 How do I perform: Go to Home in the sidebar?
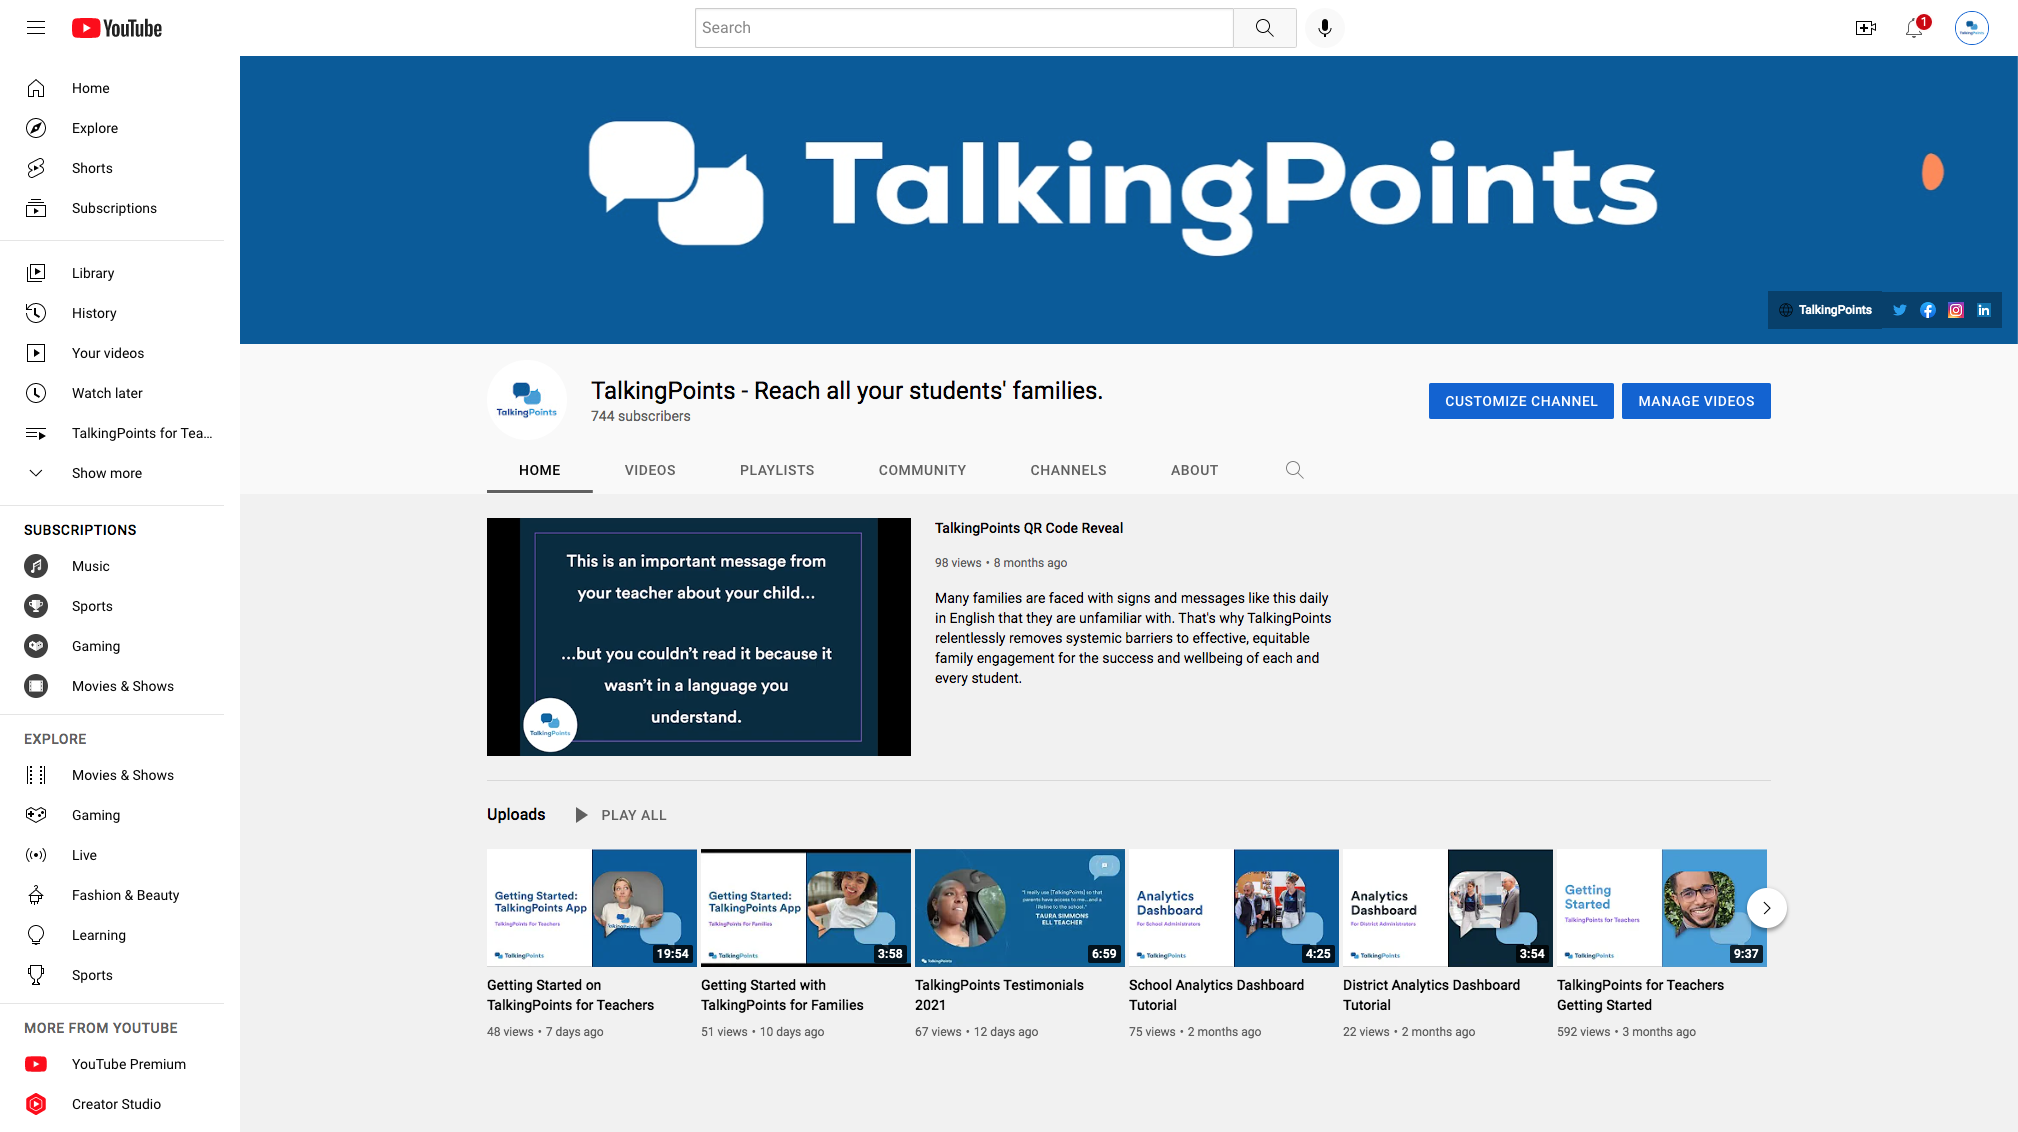pyautogui.click(x=112, y=88)
